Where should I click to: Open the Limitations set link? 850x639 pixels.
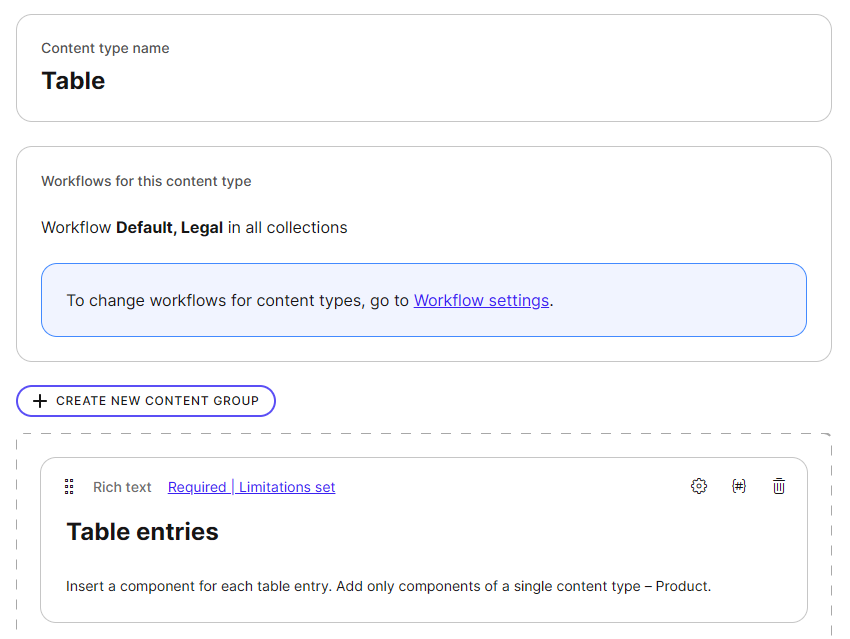coord(287,487)
